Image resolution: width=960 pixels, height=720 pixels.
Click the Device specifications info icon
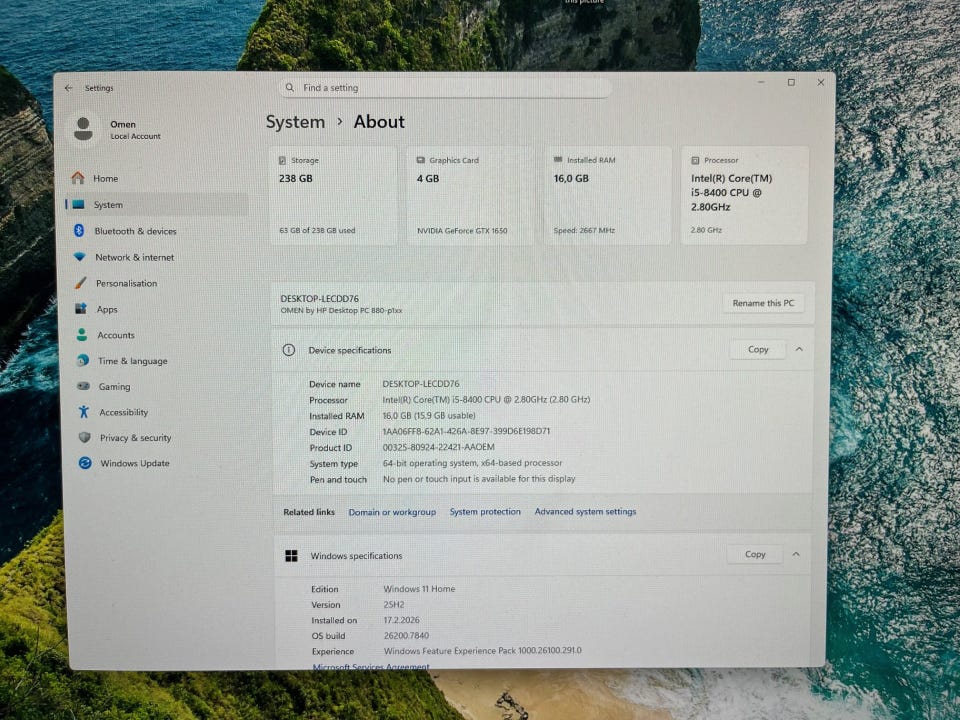point(288,350)
